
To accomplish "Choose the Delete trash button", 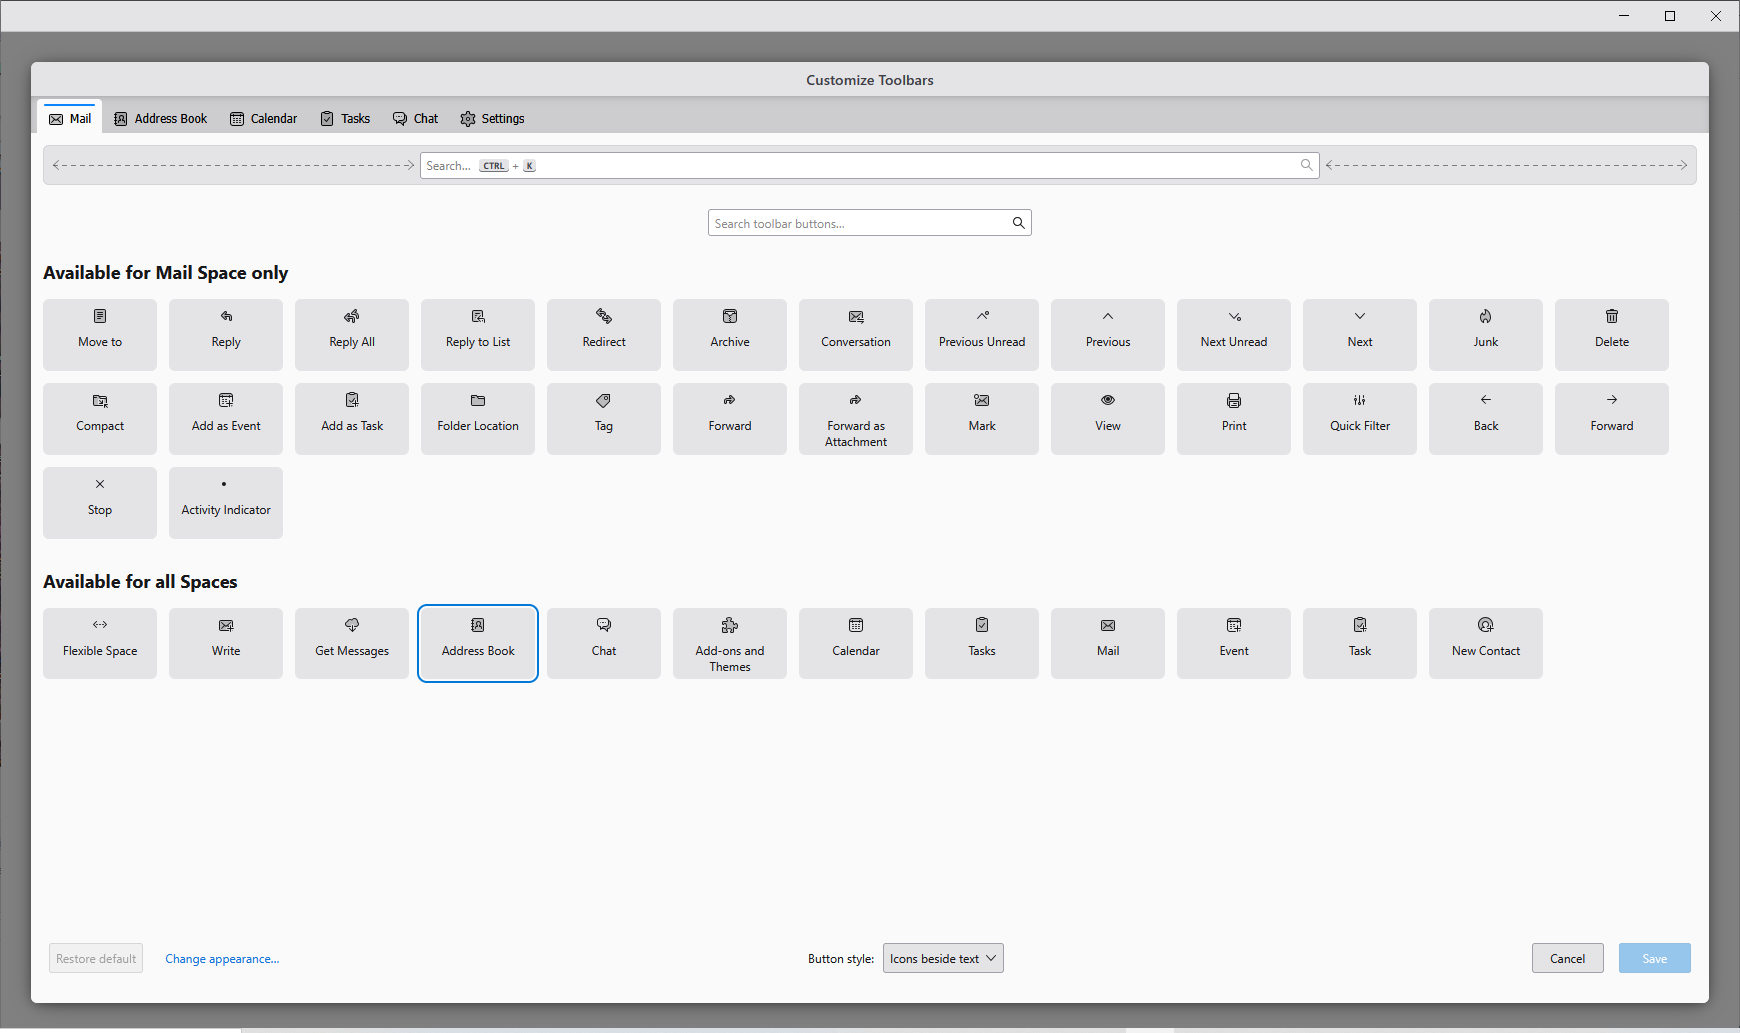I will pyautogui.click(x=1611, y=334).
